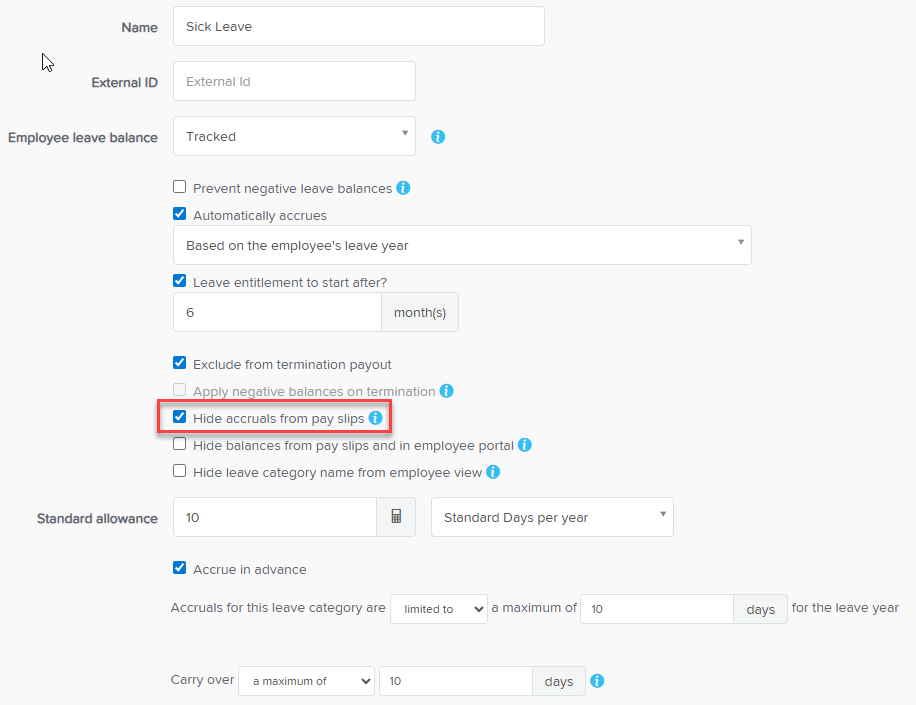Viewport: 916px width, 705px height.
Task: Open the Standard Days per year dropdown
Action: point(552,517)
